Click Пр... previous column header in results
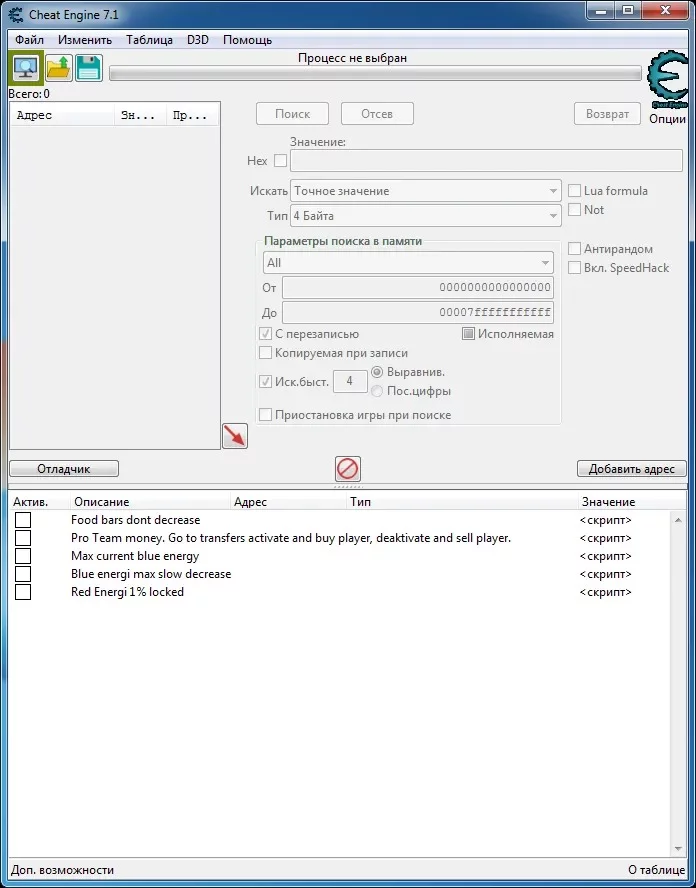Screen dimensions: 696x888 click(x=193, y=116)
